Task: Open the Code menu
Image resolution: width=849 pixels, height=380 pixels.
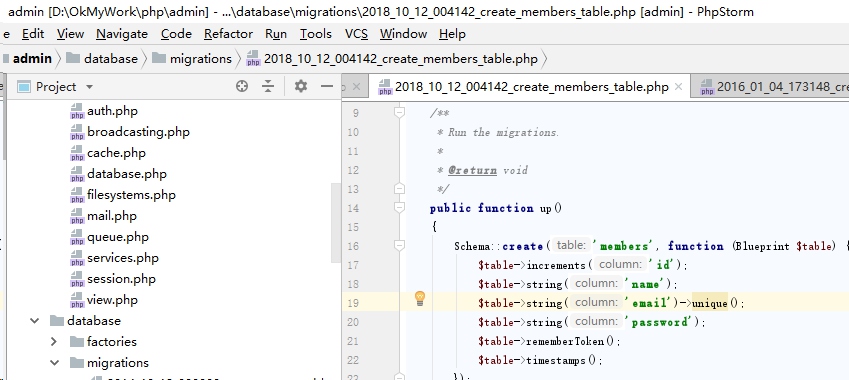Action: [176, 34]
